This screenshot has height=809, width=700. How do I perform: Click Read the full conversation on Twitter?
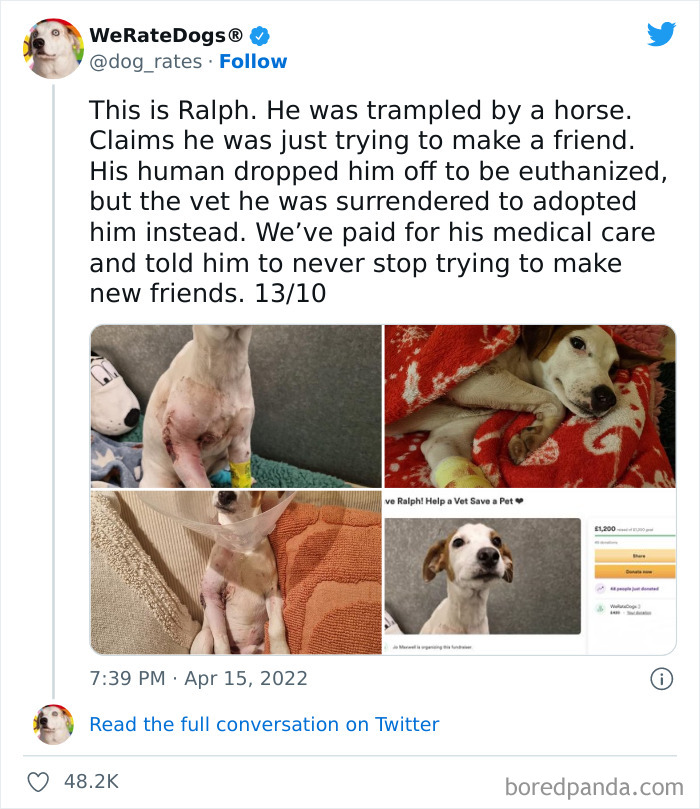(265, 724)
